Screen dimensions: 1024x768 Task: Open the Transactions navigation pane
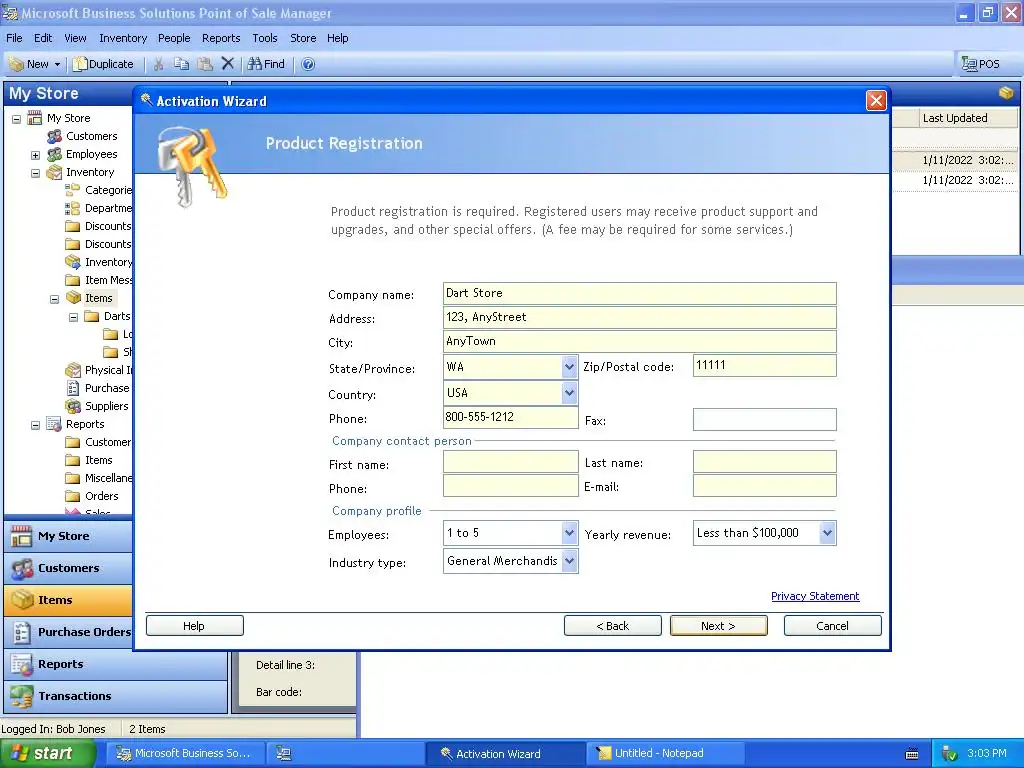[x=116, y=696]
